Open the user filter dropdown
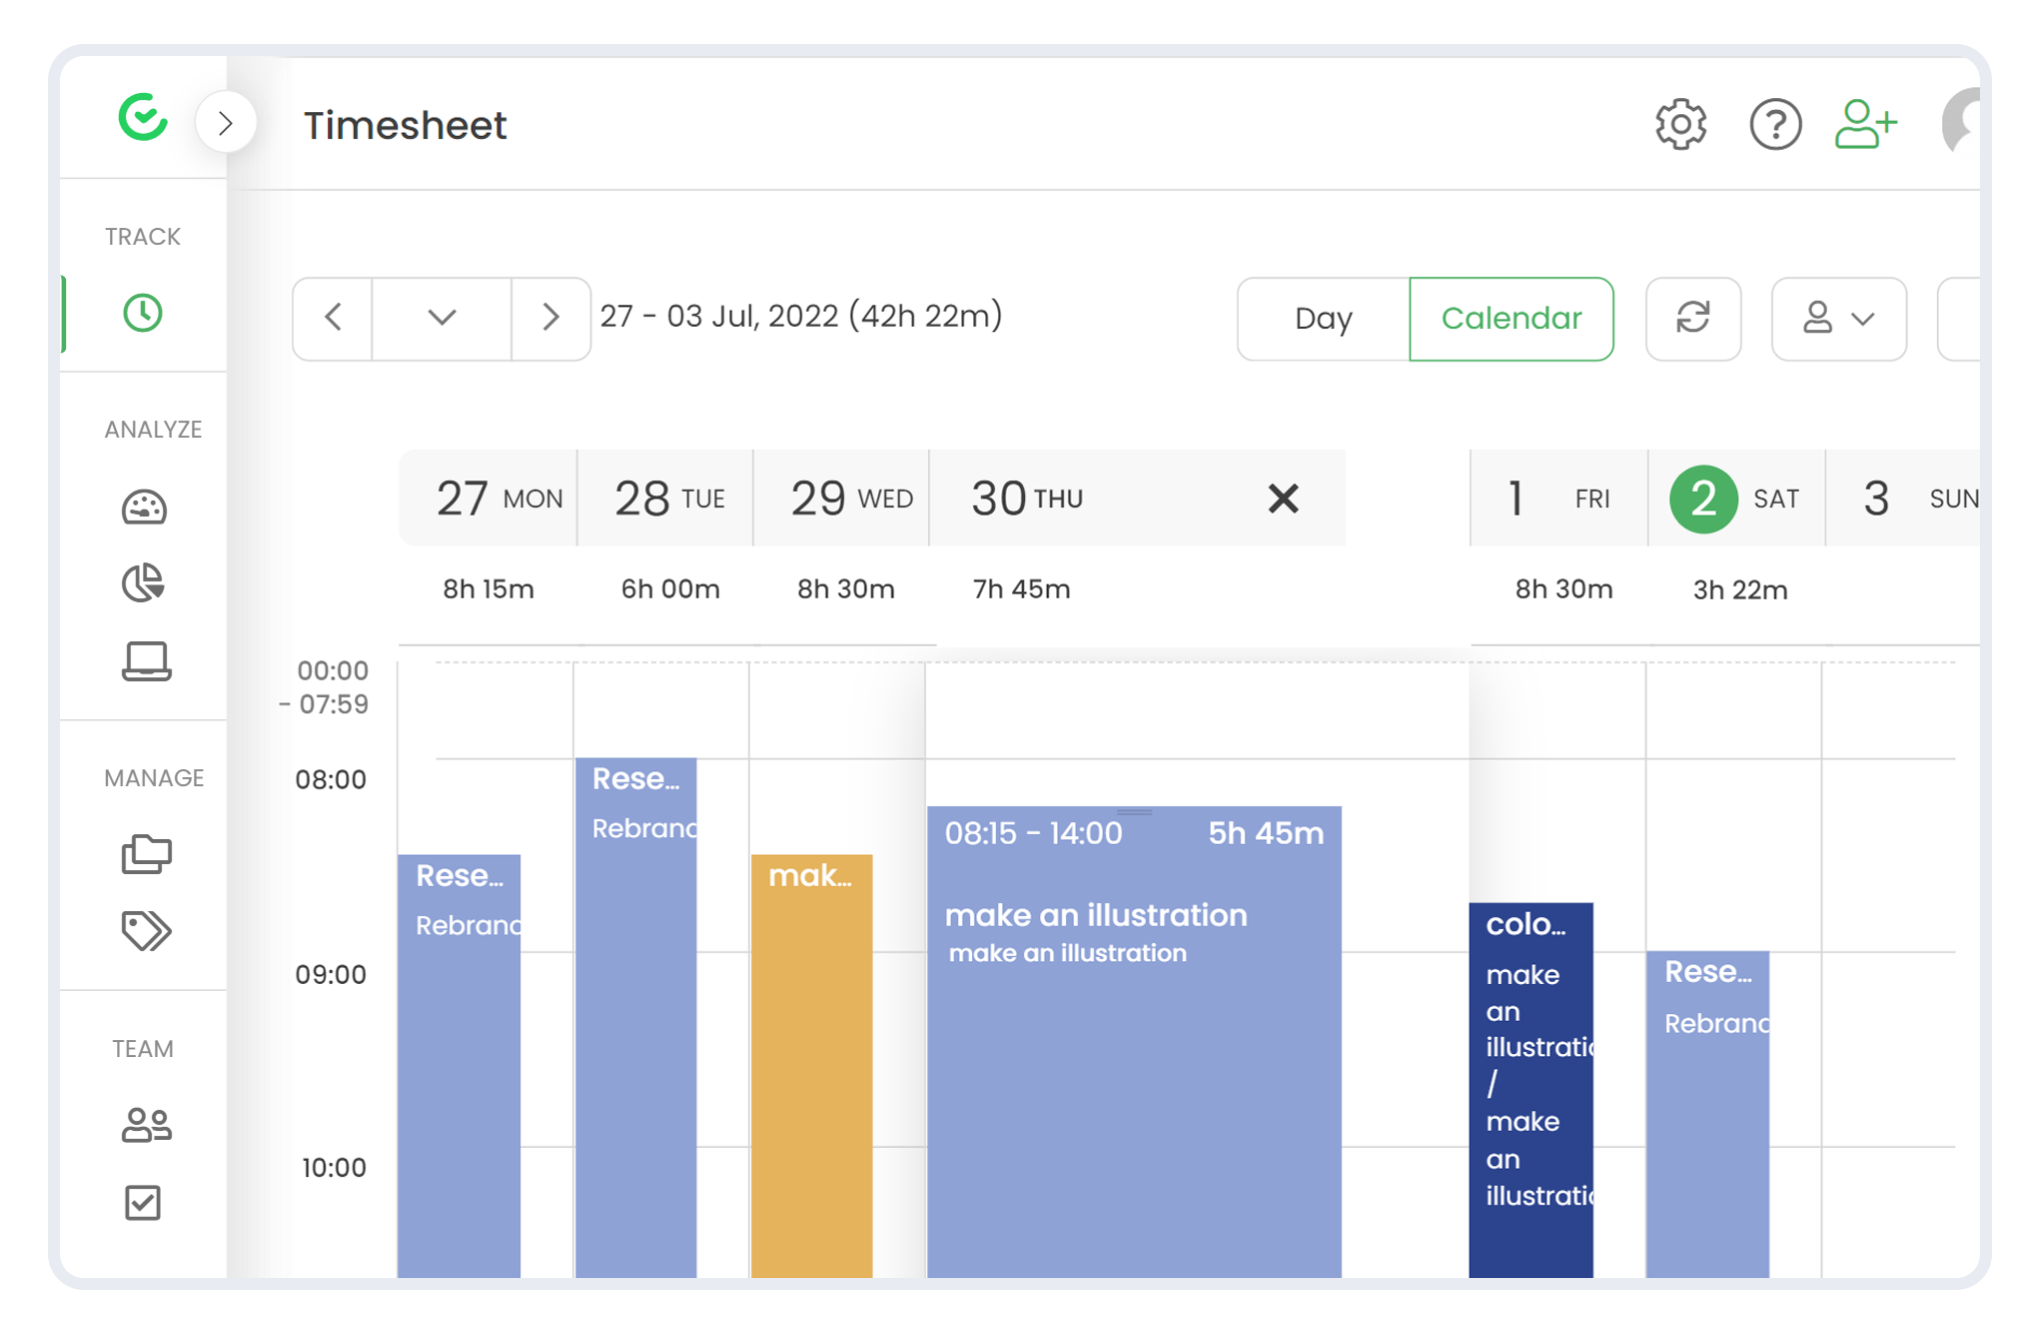 (x=1838, y=318)
